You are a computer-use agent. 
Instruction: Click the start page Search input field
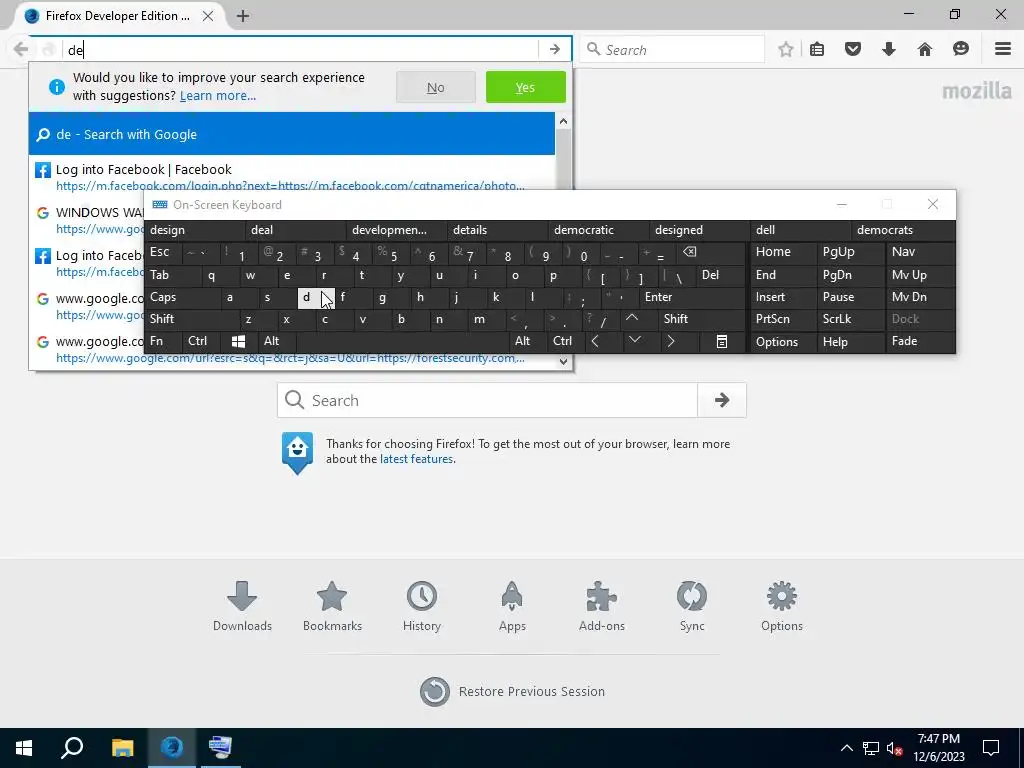pos(487,400)
